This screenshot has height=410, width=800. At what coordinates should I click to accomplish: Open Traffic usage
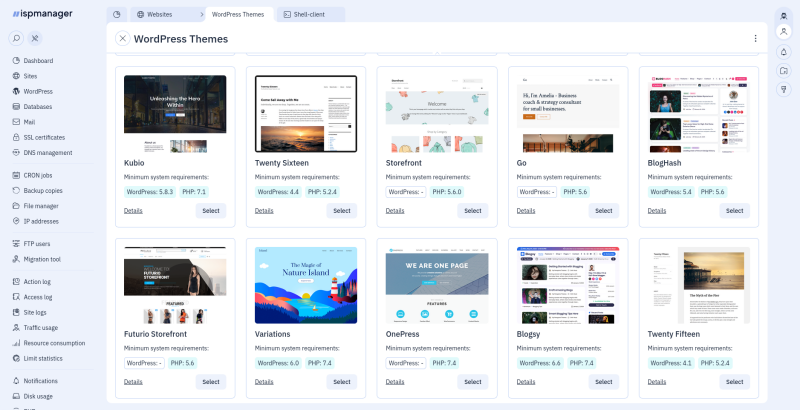click(x=40, y=327)
